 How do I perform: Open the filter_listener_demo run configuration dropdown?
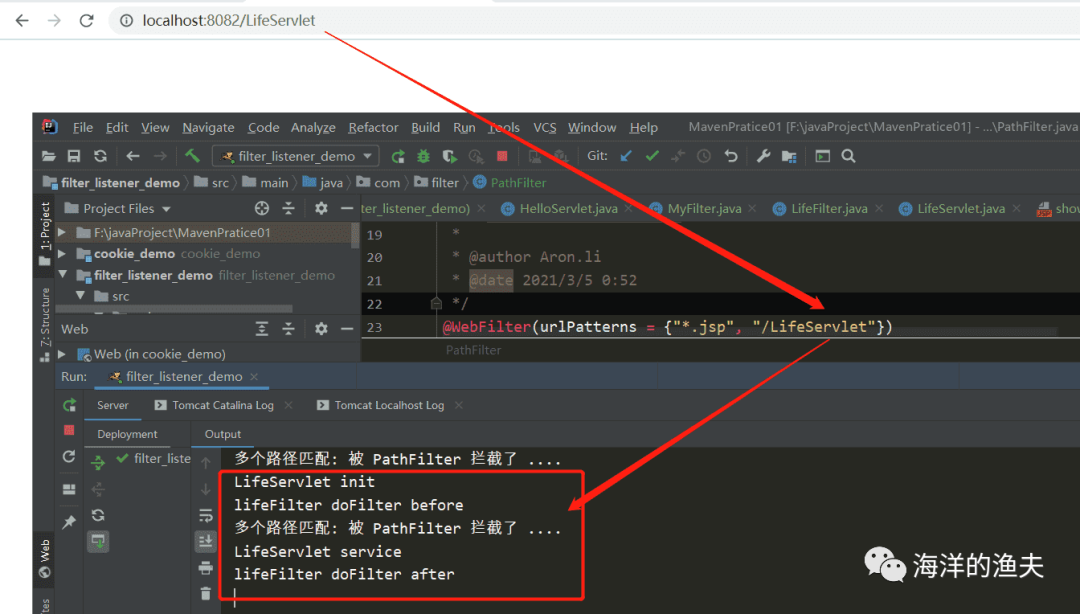[x=296, y=156]
